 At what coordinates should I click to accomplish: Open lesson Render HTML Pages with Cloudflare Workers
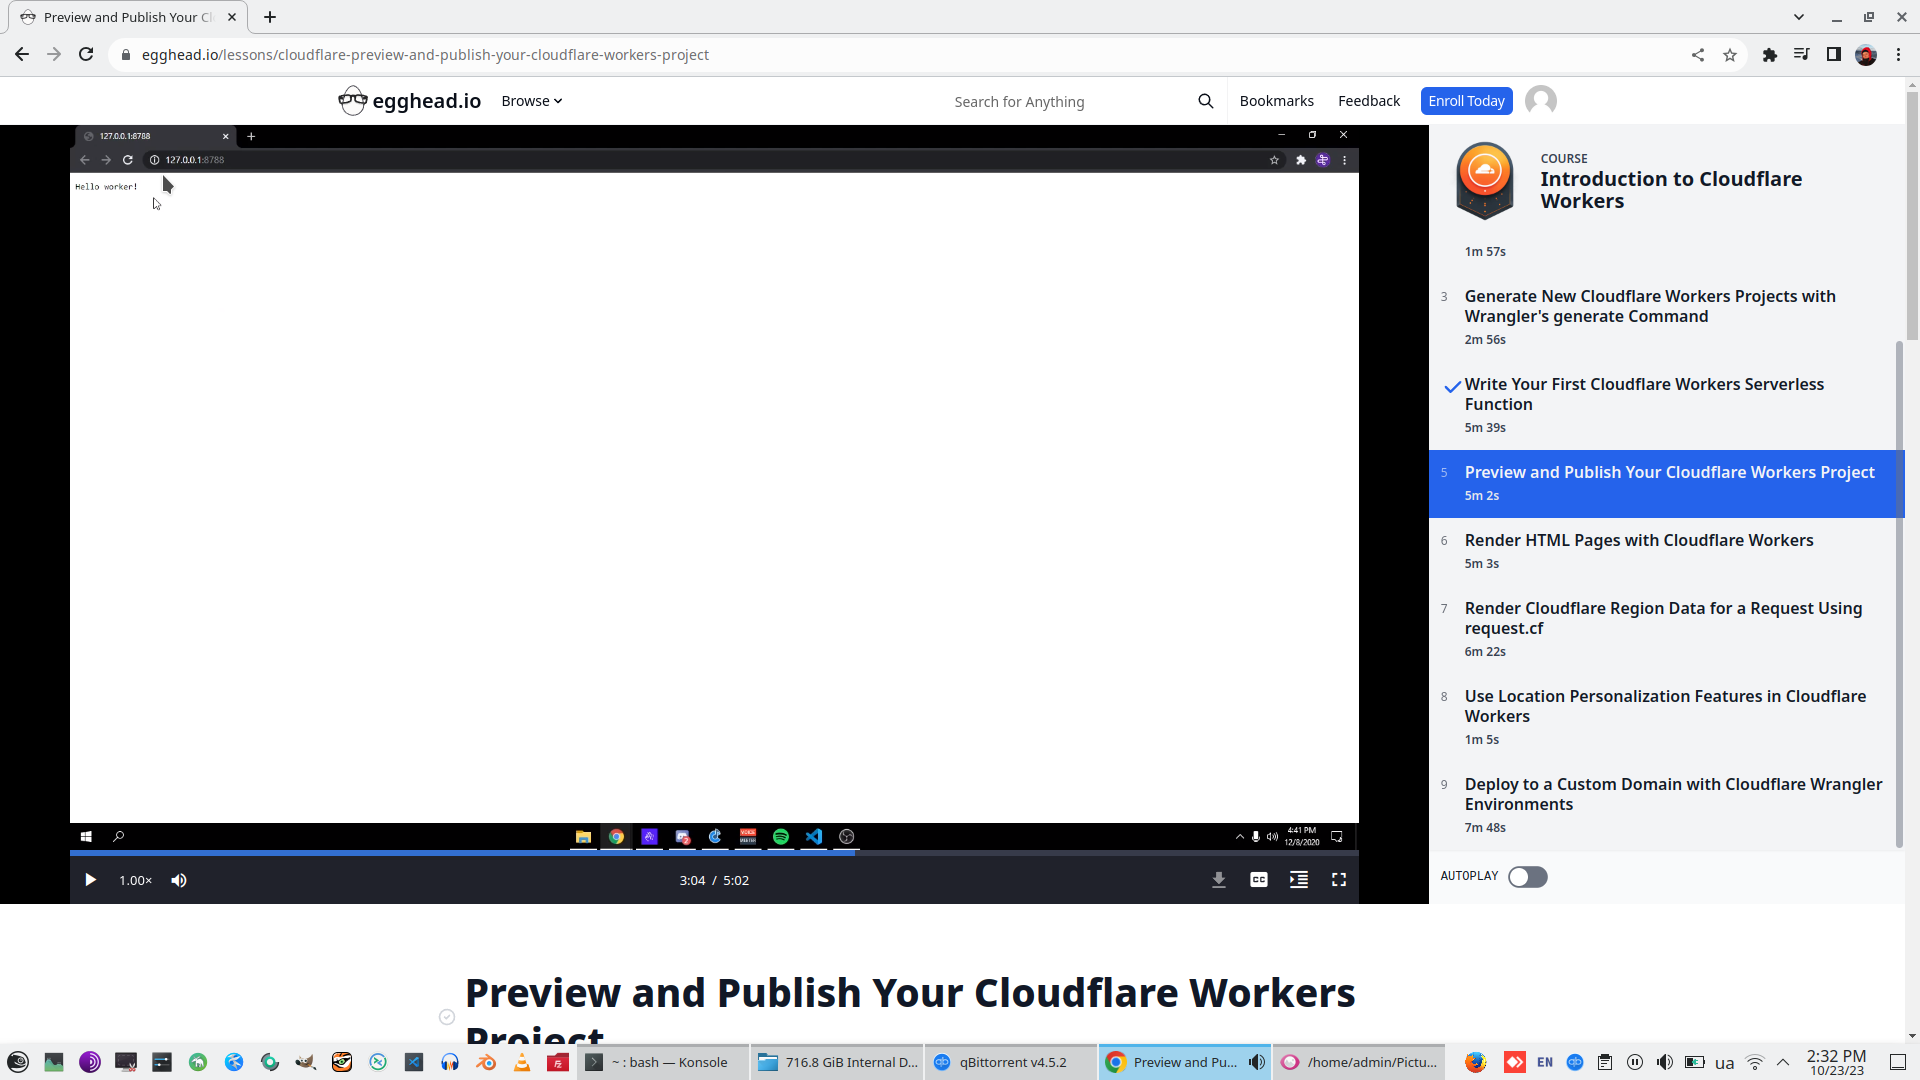click(1638, 541)
